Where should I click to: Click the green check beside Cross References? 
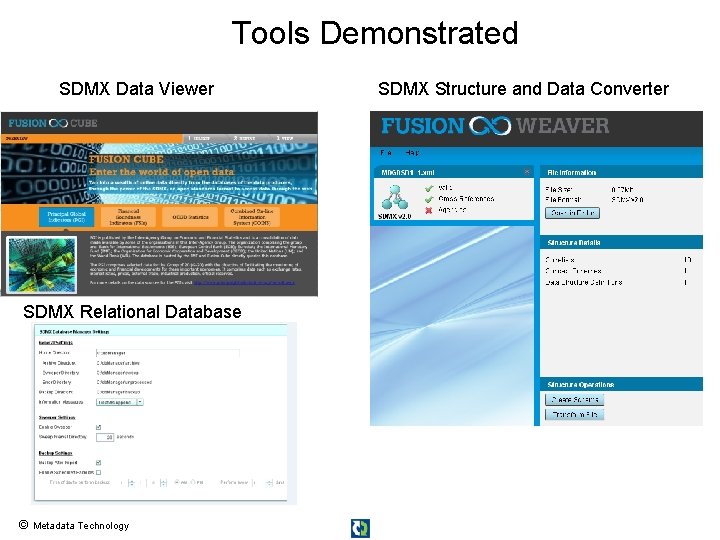[429, 199]
